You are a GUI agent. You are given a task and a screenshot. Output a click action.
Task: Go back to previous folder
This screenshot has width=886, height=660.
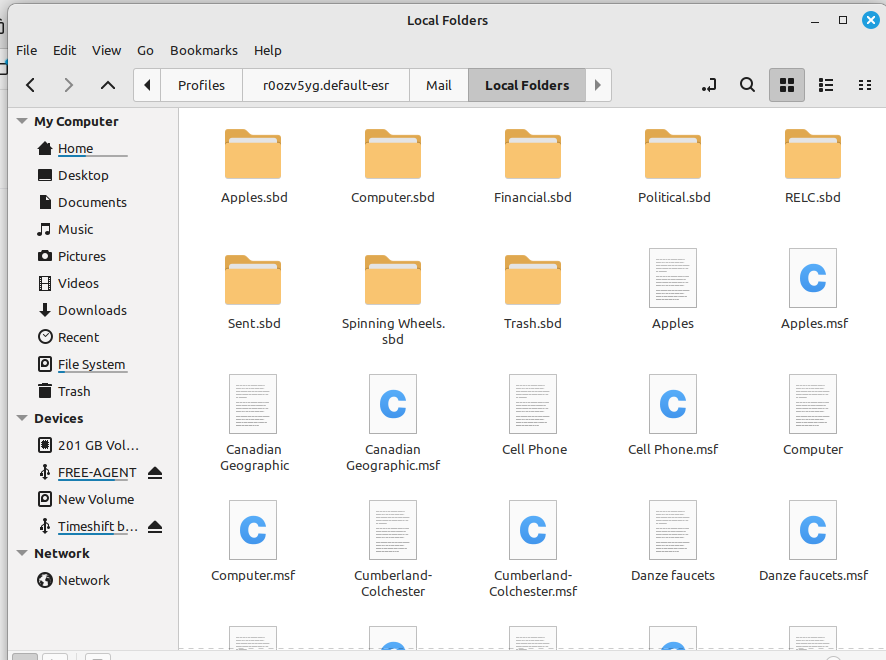[x=31, y=85]
